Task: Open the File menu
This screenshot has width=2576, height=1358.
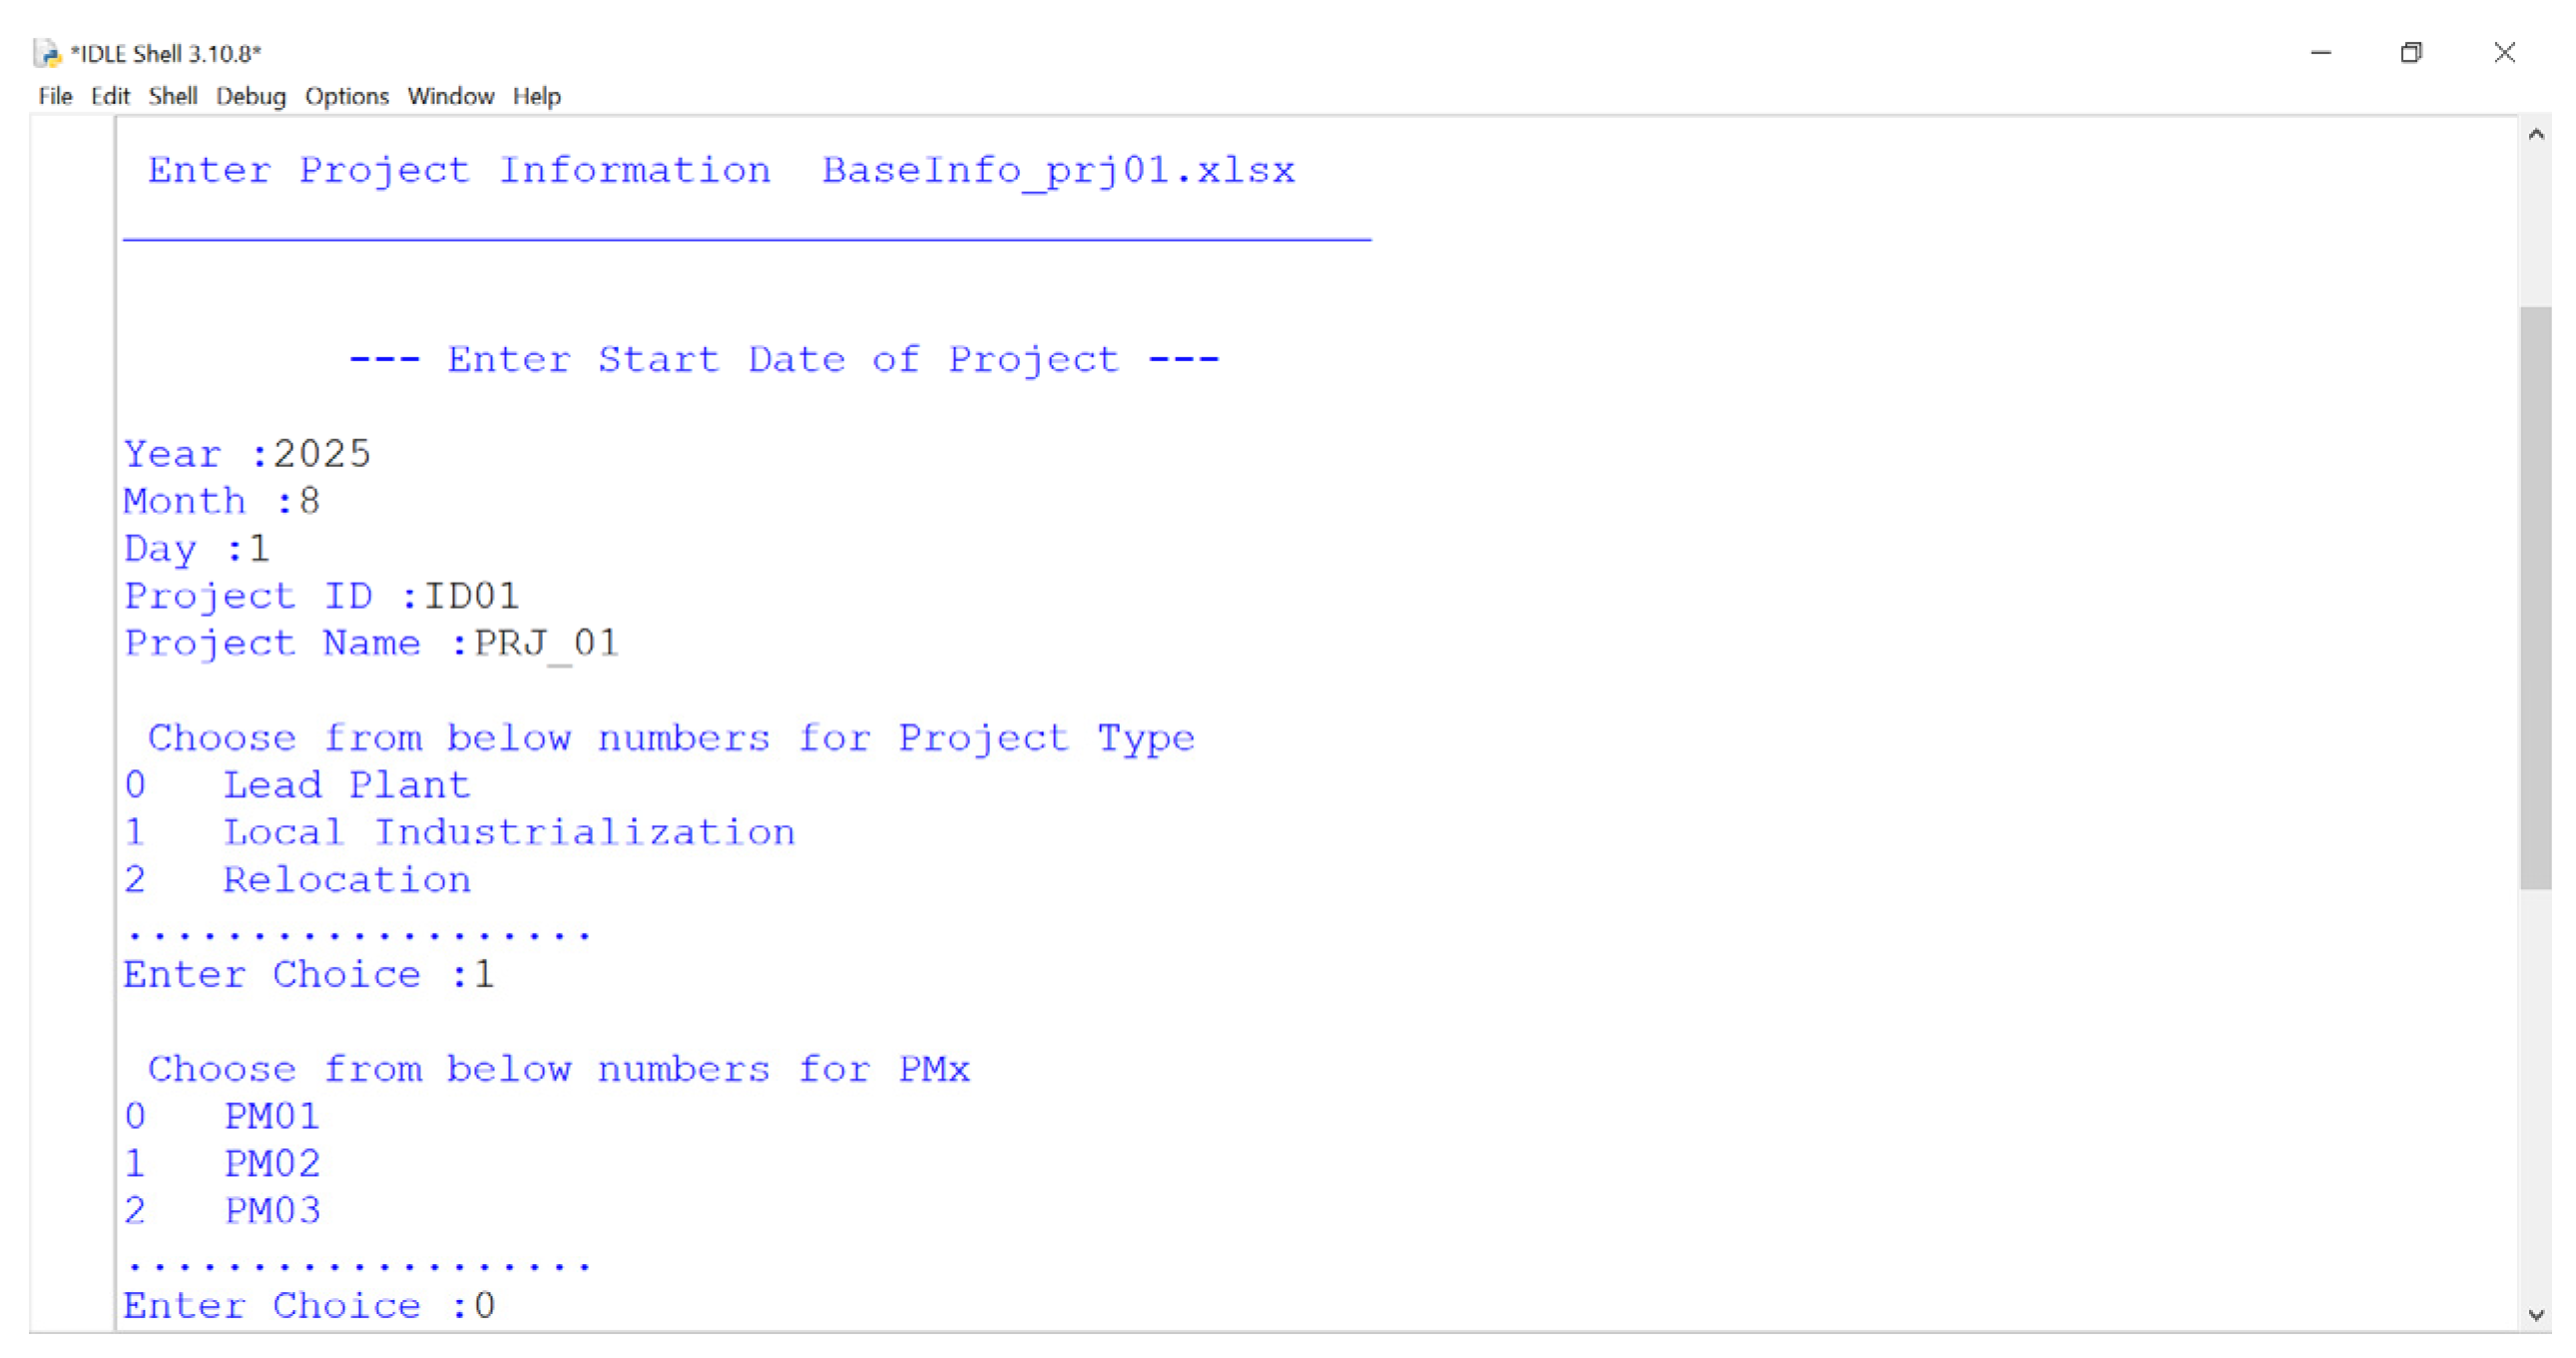Action: click(55, 96)
